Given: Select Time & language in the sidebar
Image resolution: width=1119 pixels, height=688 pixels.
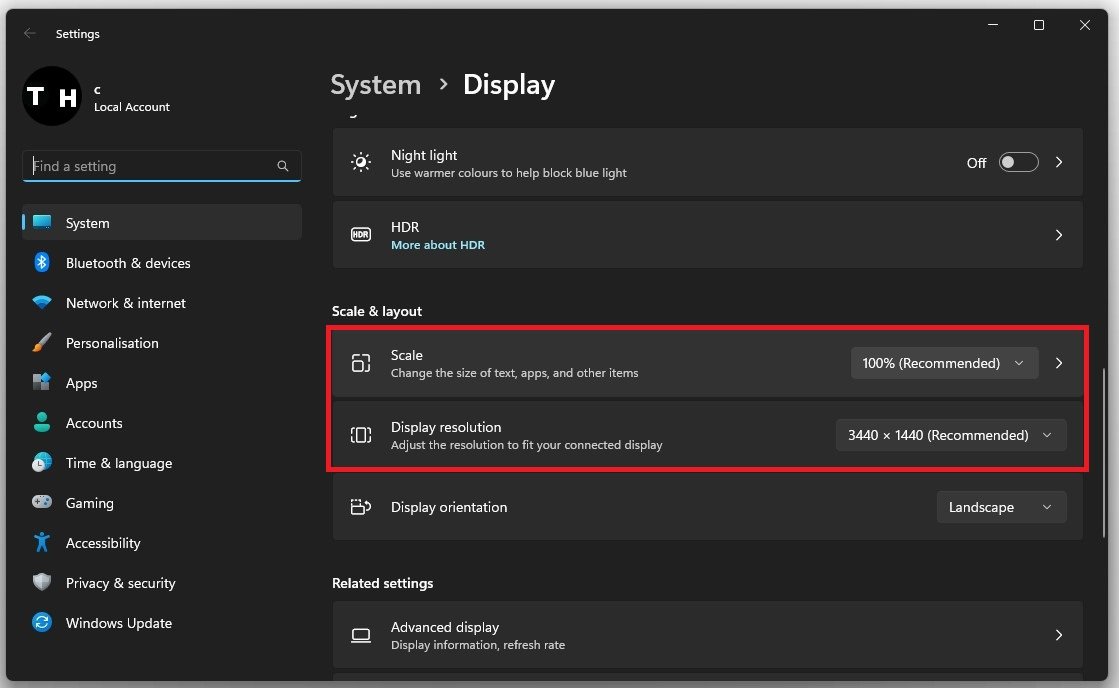Looking at the screenshot, I should (118, 463).
